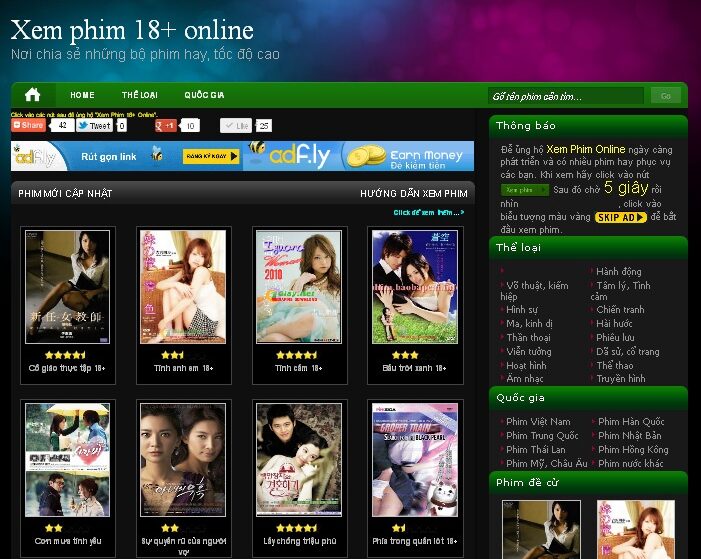Switch to PHIM MỚI CẬP NHẬT tab
Viewport: 701px width, 559px height.
click(65, 194)
